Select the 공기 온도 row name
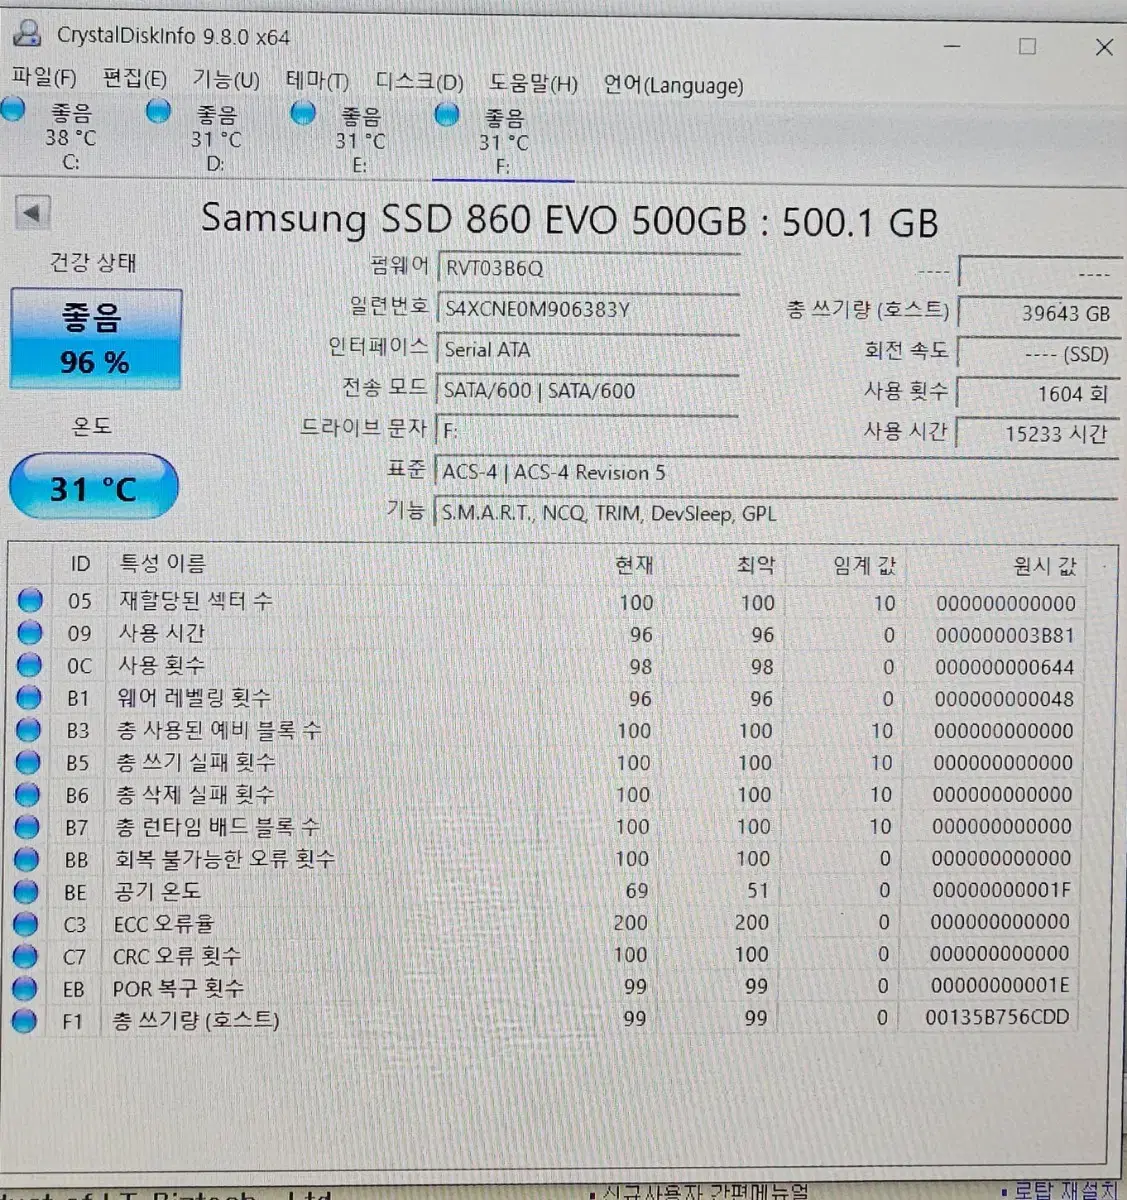Screen dimensions: 1127x1200 click(x=157, y=891)
